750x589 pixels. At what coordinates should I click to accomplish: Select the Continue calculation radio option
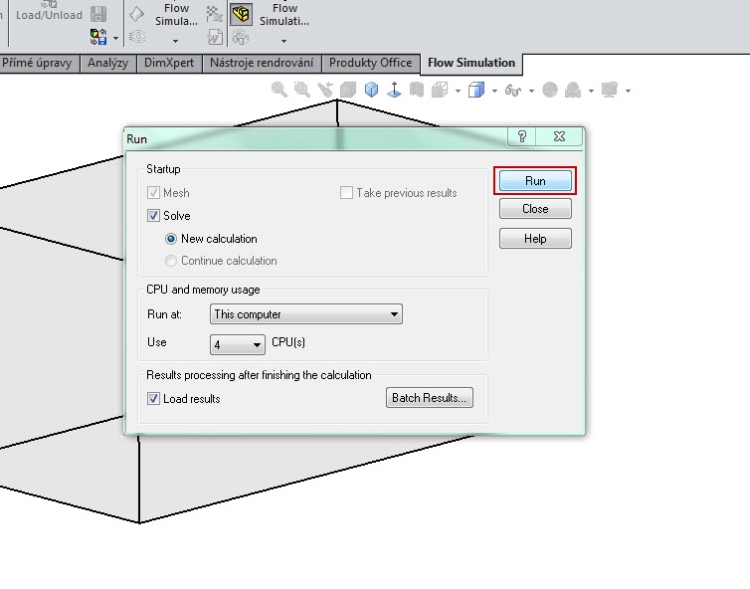[x=171, y=261]
